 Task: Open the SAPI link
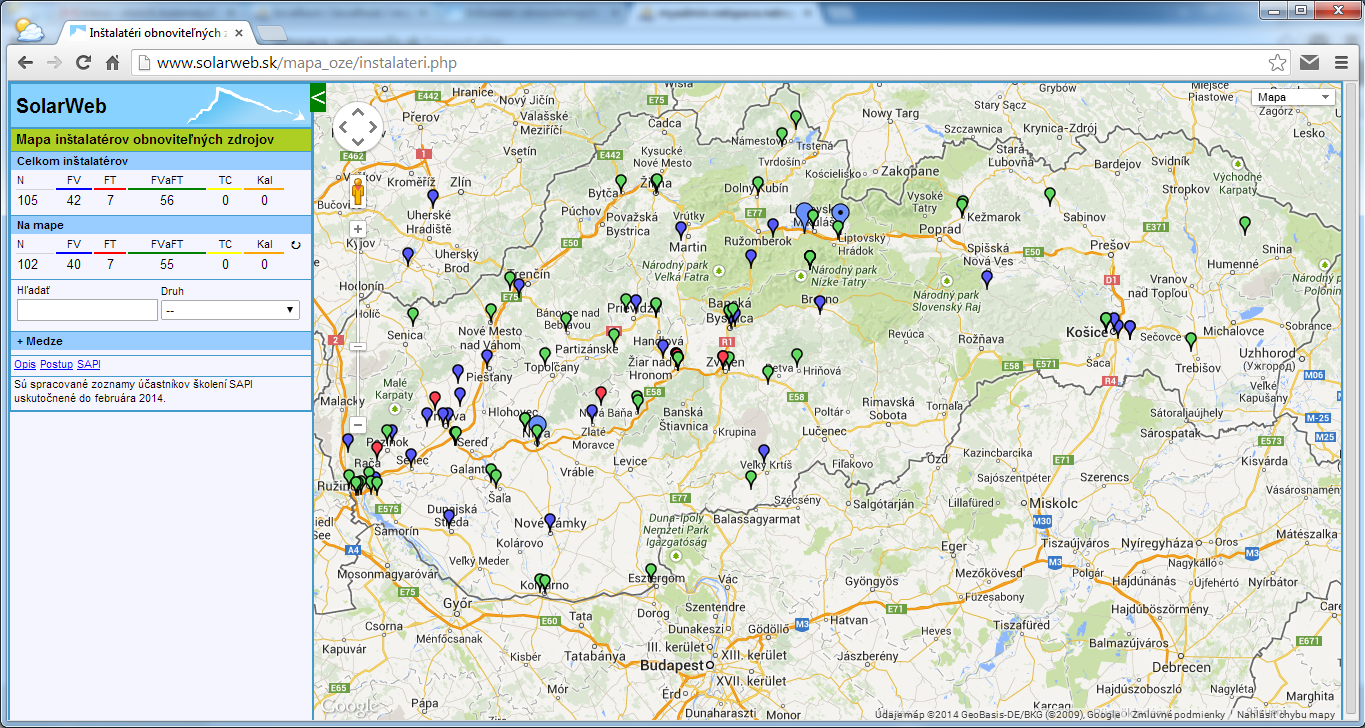click(x=88, y=364)
